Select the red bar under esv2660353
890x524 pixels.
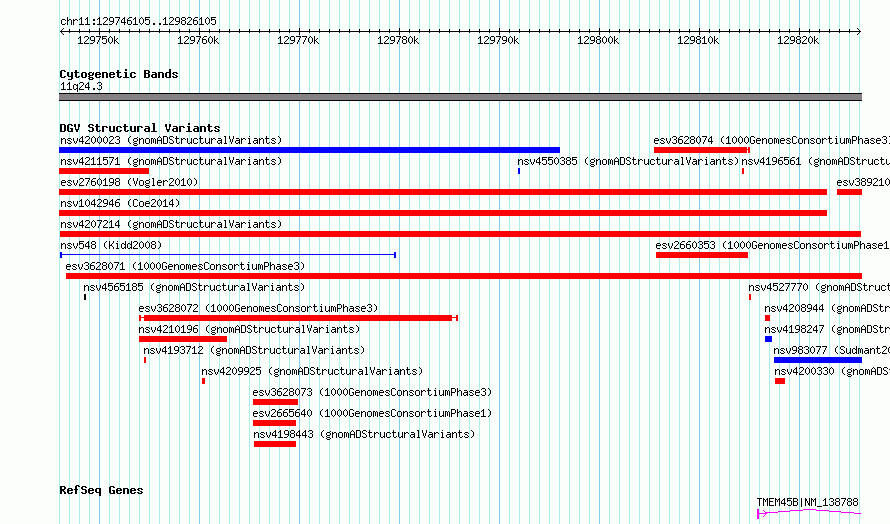(702, 255)
